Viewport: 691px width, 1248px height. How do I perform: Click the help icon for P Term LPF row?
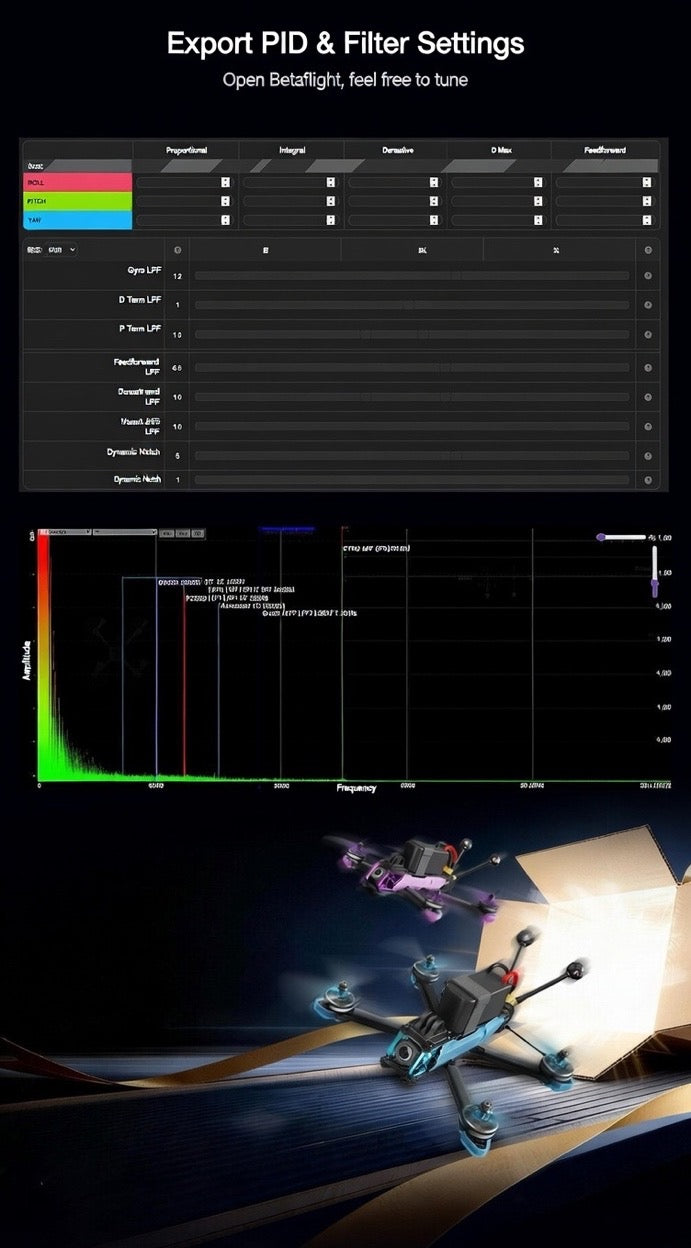point(648,334)
